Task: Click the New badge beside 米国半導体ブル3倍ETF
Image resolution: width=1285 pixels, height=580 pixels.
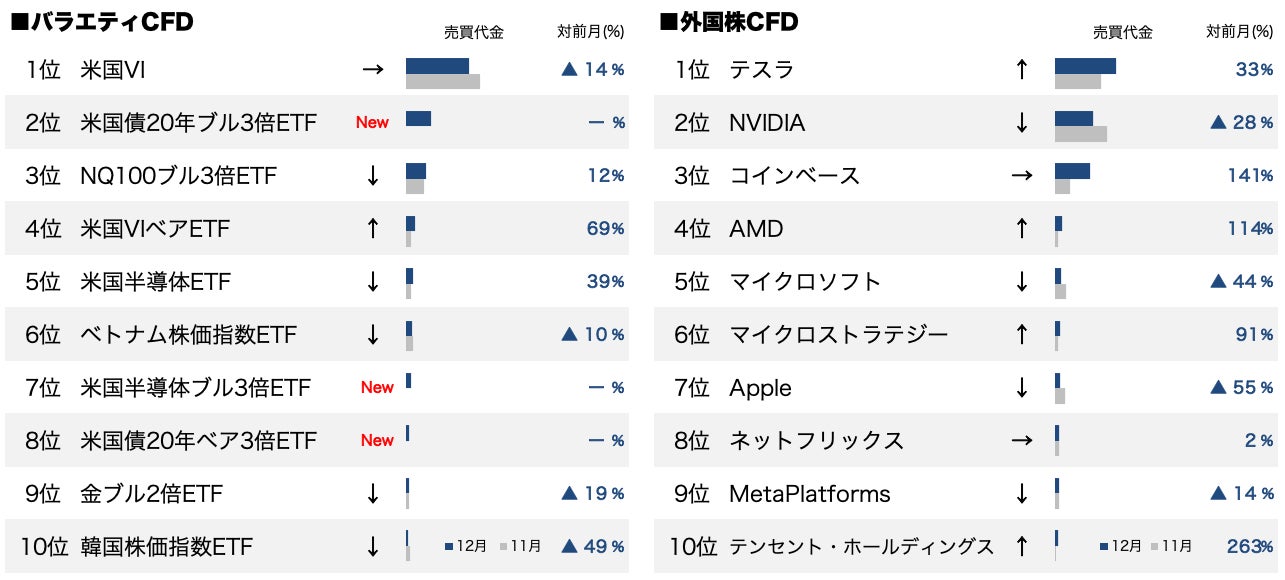Action: tap(377, 387)
